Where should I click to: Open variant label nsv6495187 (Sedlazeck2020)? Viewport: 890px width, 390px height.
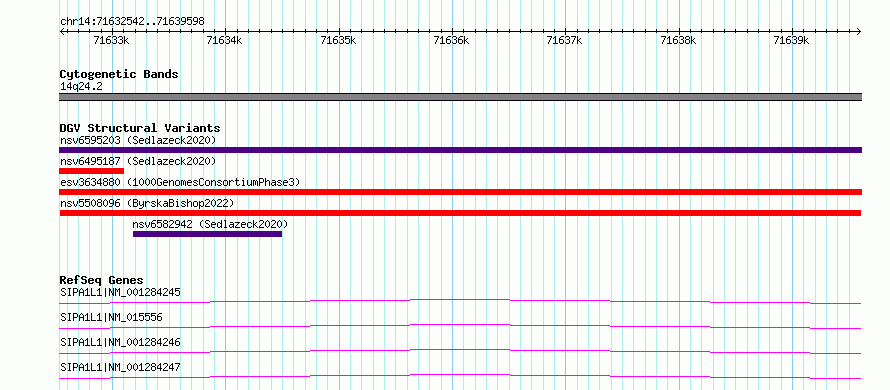138,161
